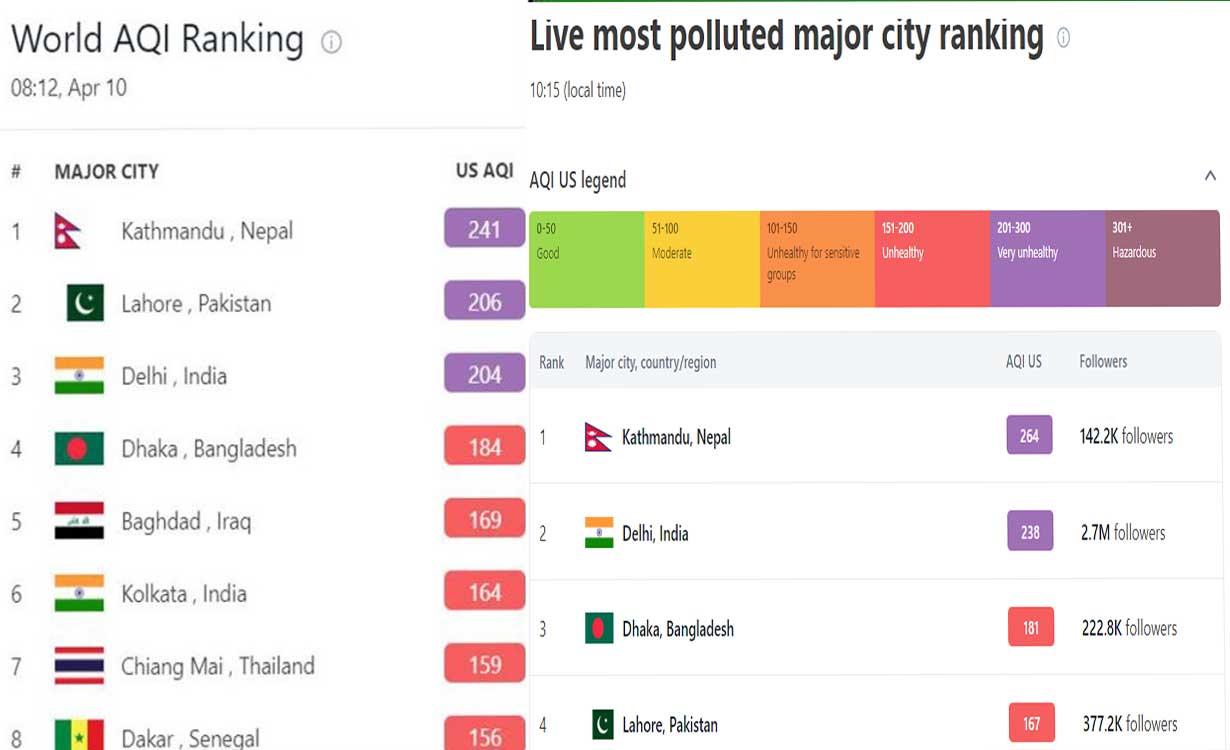
Task: Click Lahore's 377.2K followers text
Action: click(x=1128, y=724)
